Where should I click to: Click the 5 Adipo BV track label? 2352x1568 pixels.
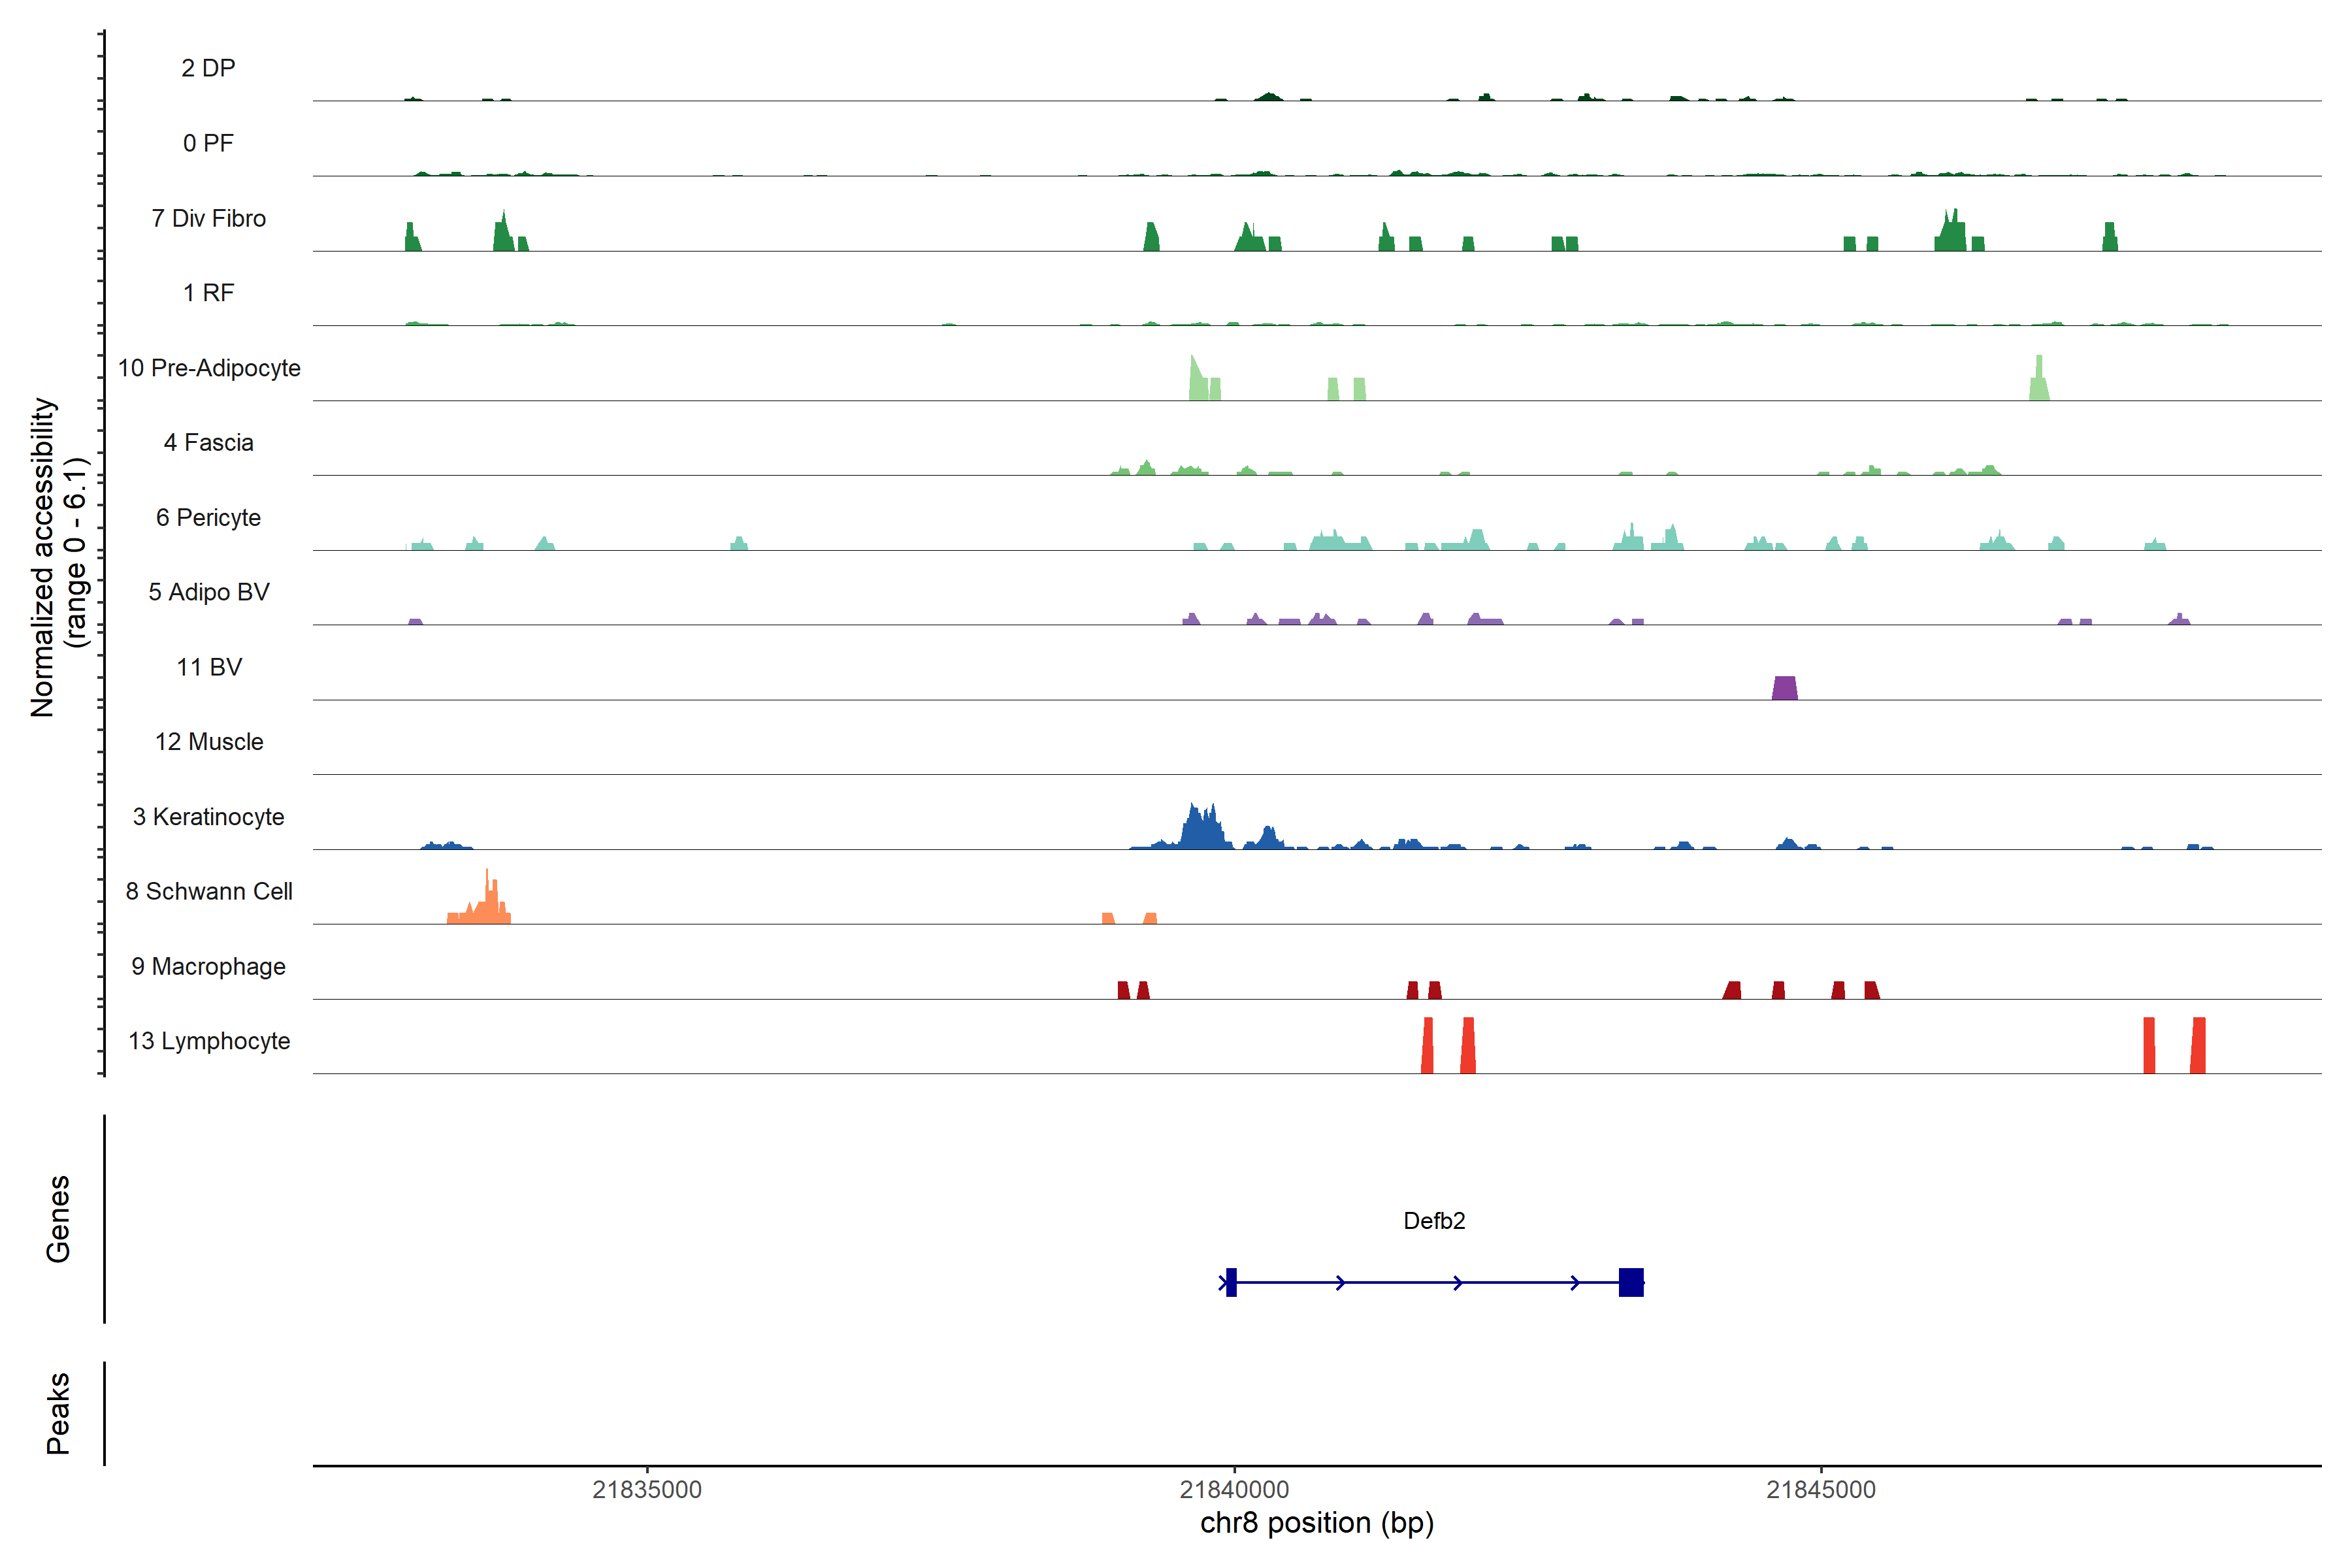pyautogui.click(x=209, y=592)
